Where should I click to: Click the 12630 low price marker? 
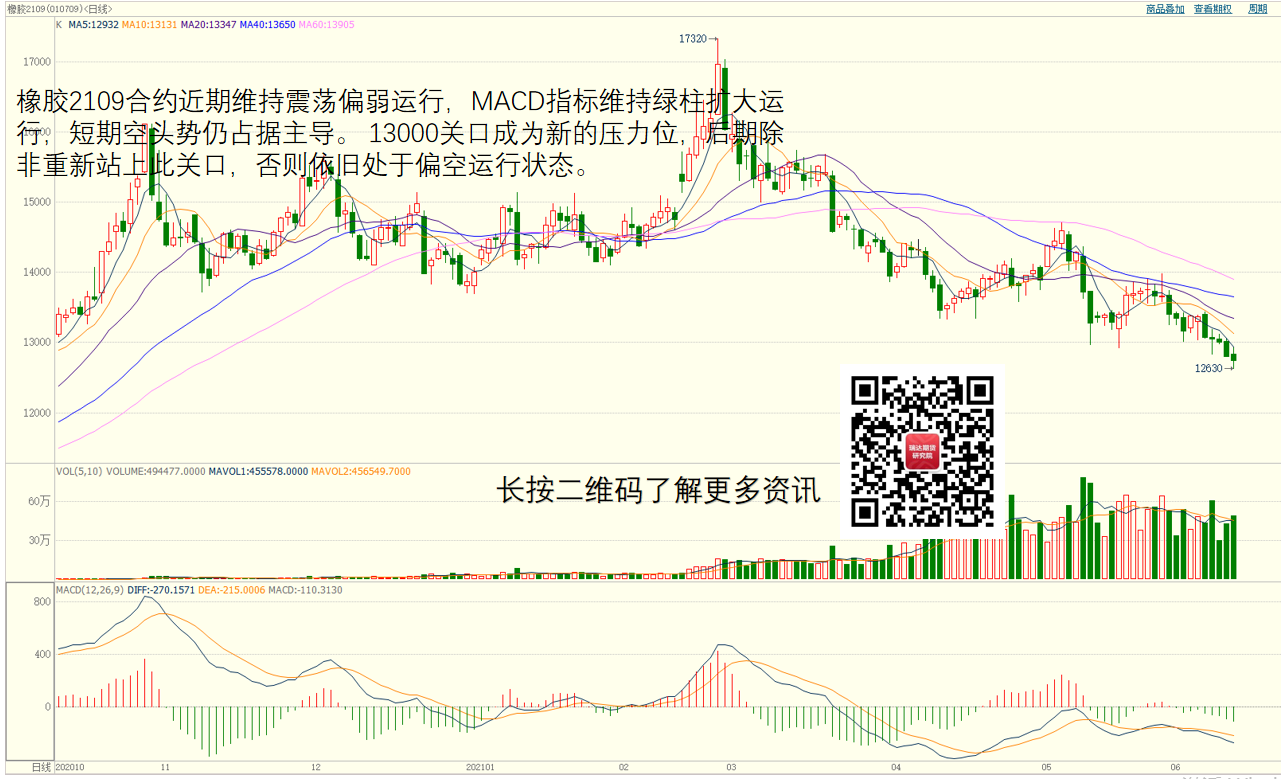pos(1209,368)
